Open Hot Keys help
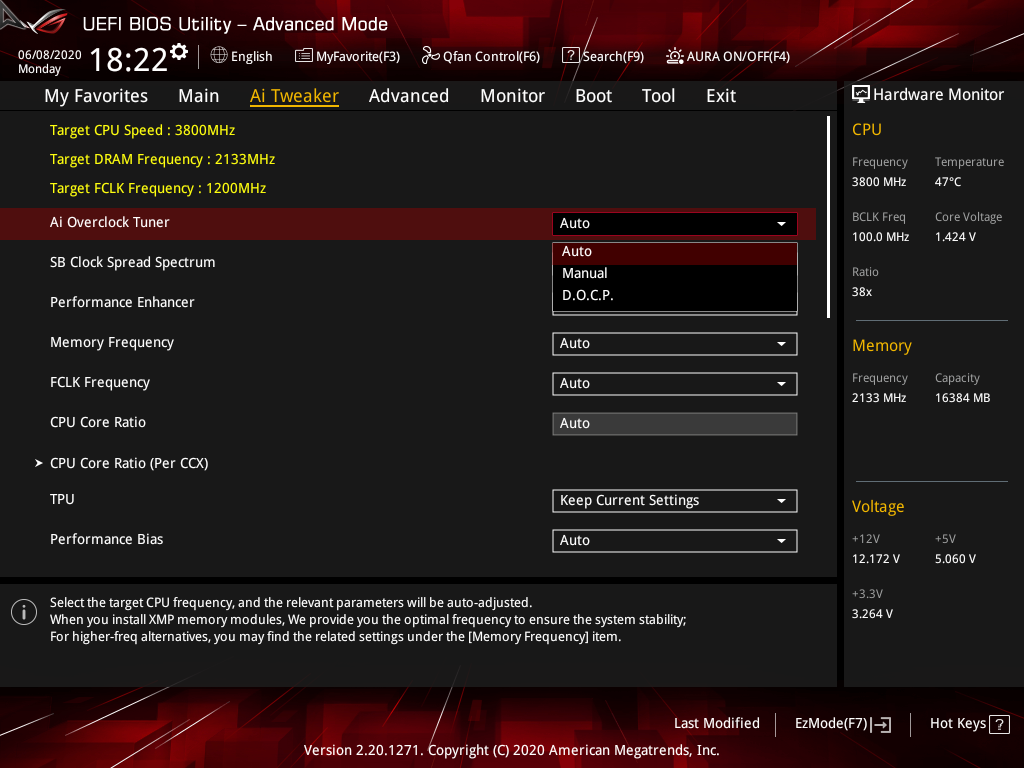 point(969,724)
